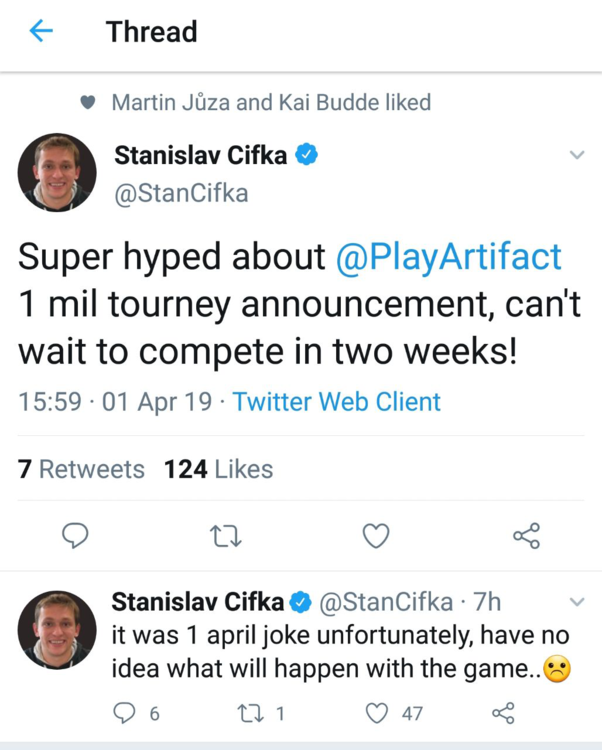Reply to the april joke tweet

pyautogui.click(x=124, y=713)
